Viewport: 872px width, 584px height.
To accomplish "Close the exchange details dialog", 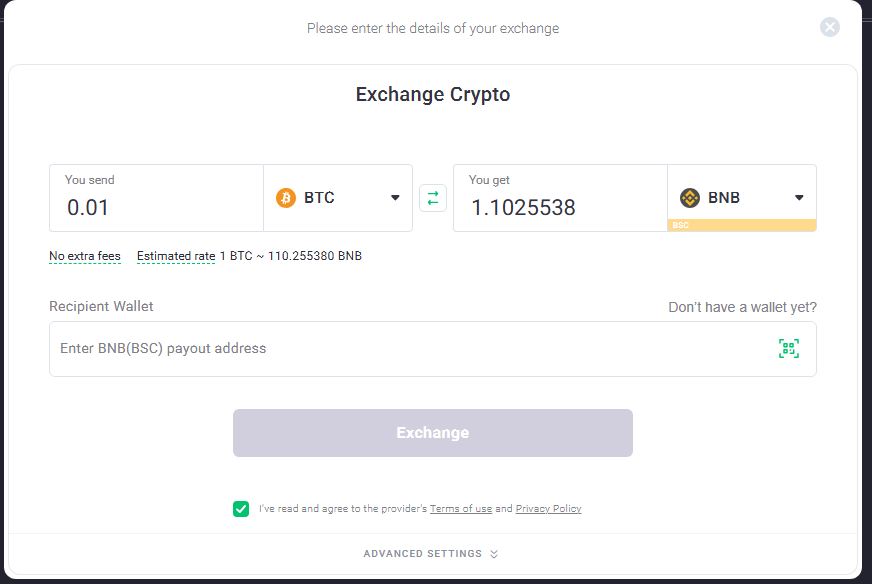I will coord(830,27).
